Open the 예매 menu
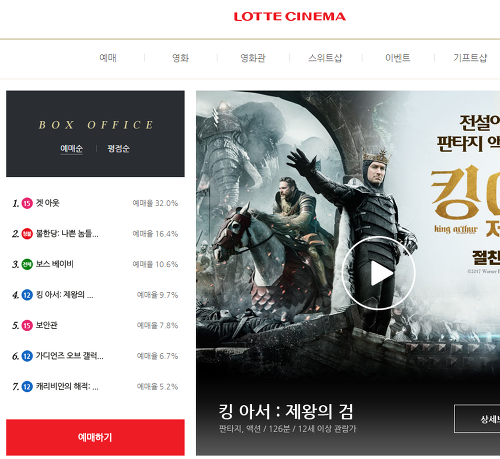This screenshot has height=459, width=500. point(108,58)
